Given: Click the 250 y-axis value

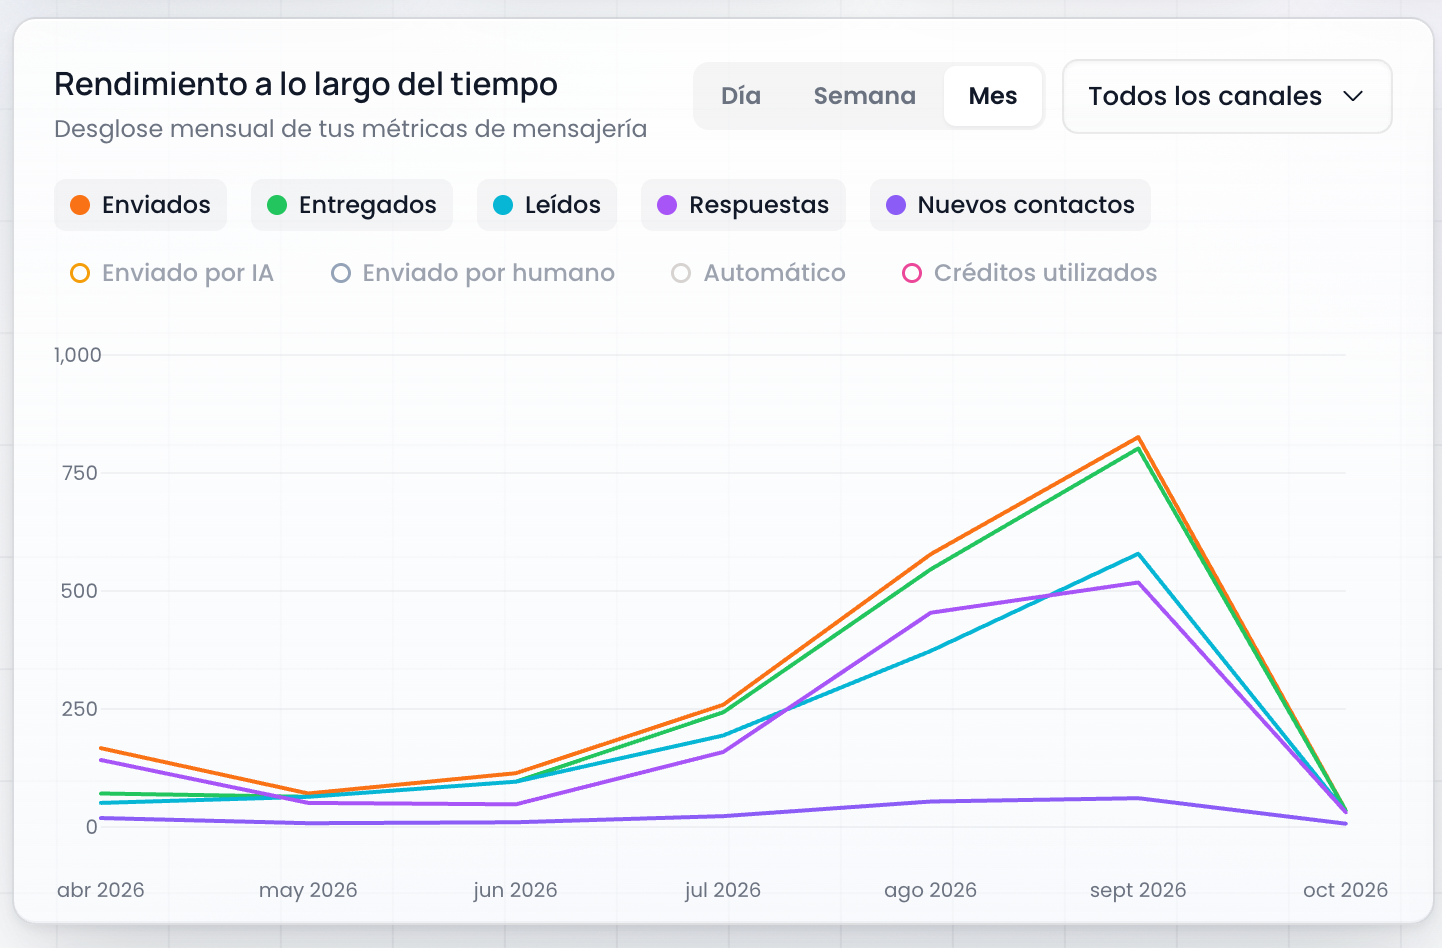Looking at the screenshot, I should coord(80,709).
